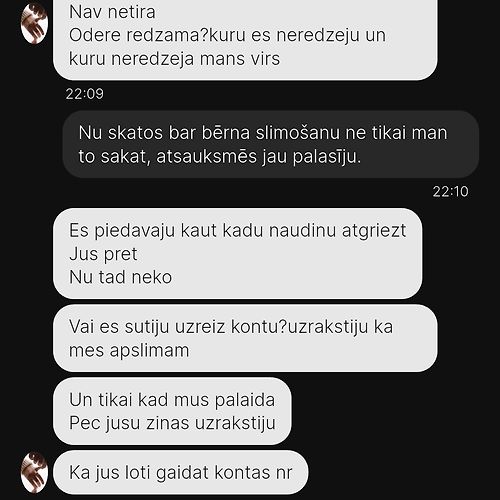Tap the line 'Nu tad neko'

(120, 277)
